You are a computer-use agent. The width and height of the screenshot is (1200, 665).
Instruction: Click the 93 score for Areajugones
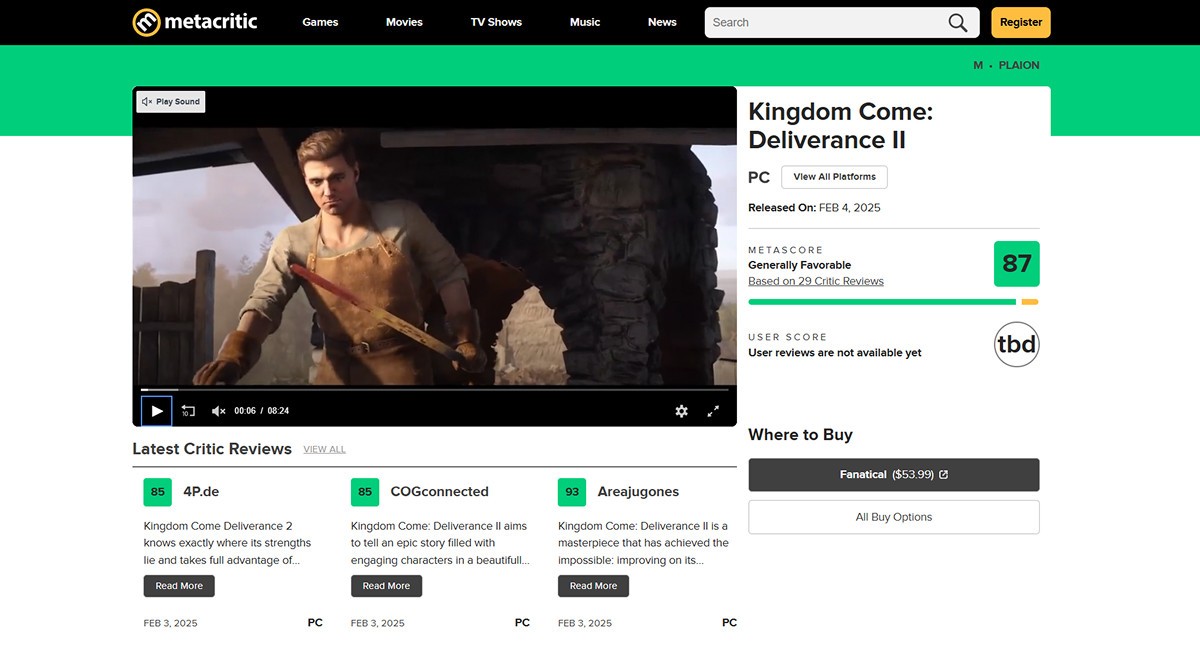tap(572, 492)
